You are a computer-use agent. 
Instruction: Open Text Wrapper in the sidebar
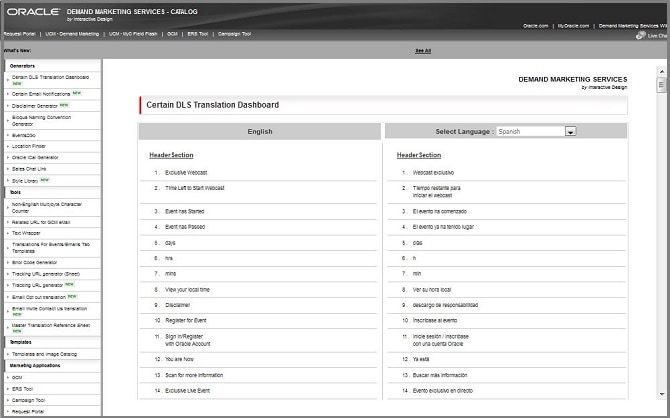[x=26, y=233]
